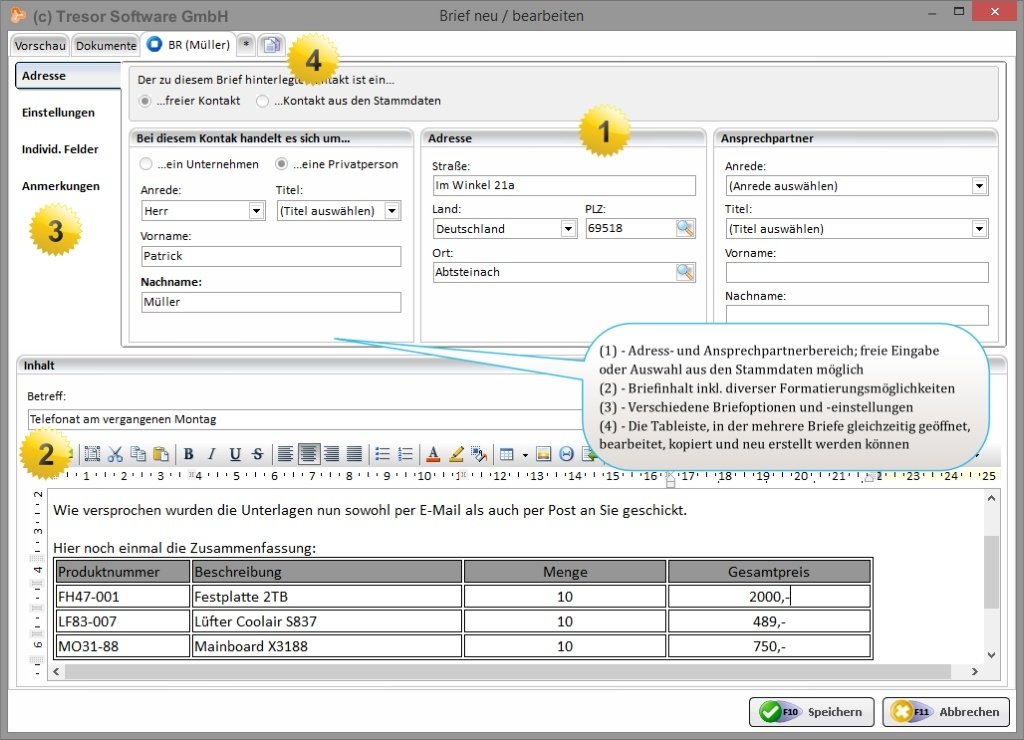Look up the PLZ with the magnifier icon
Screen dimensions: 1024x740
(x=685, y=228)
